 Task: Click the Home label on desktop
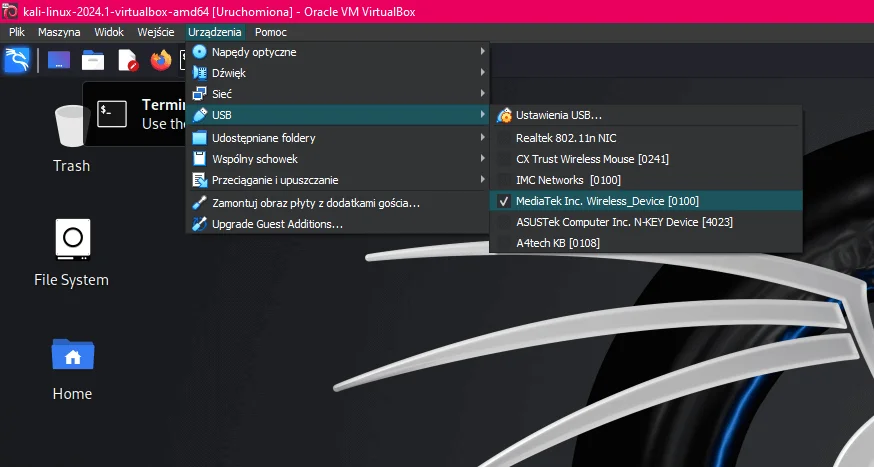72,393
